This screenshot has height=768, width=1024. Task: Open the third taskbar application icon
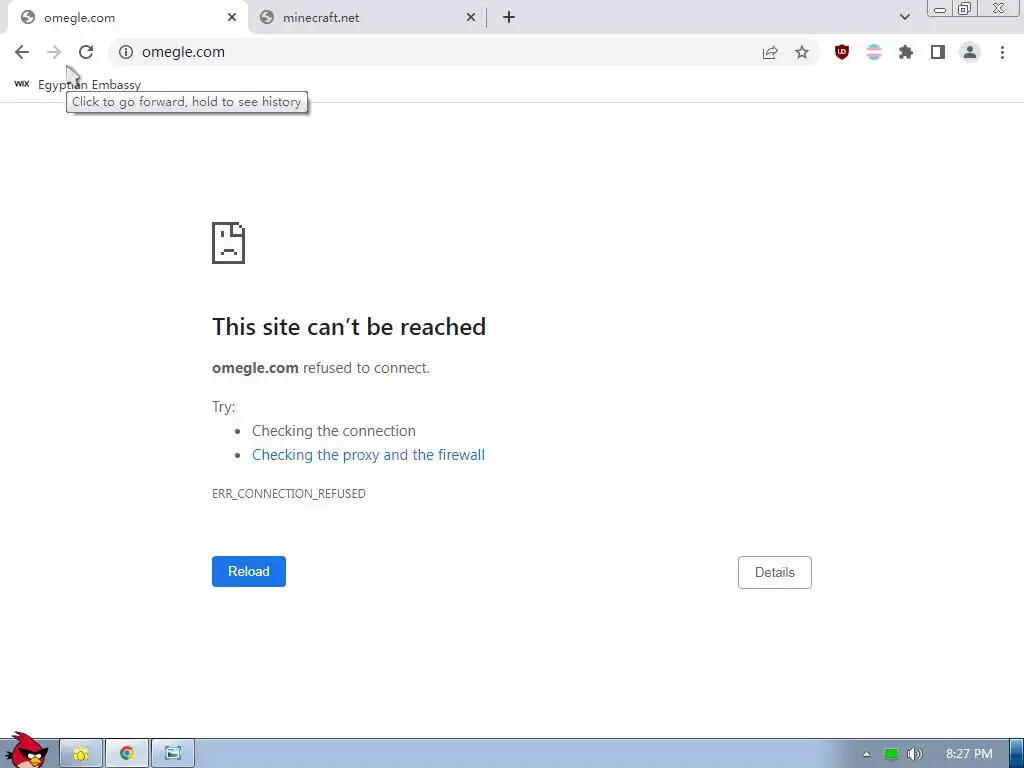tap(172, 754)
